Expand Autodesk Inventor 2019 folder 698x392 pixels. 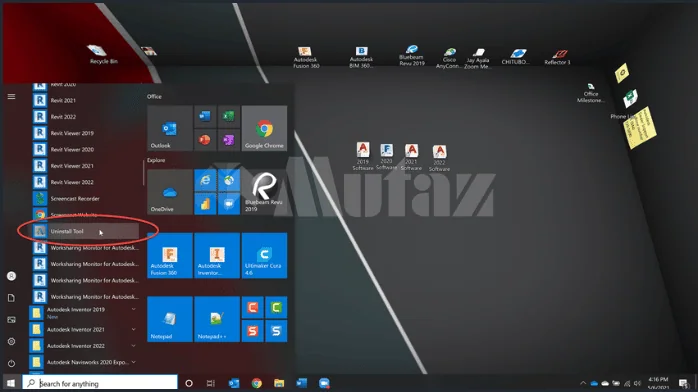click(85, 312)
